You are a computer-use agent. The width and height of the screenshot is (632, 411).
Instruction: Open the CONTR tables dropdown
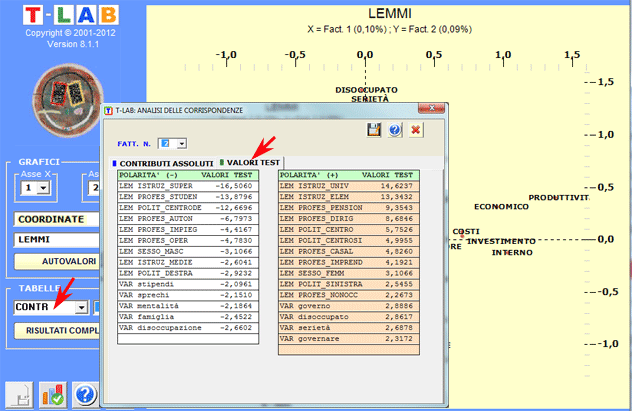(x=81, y=307)
